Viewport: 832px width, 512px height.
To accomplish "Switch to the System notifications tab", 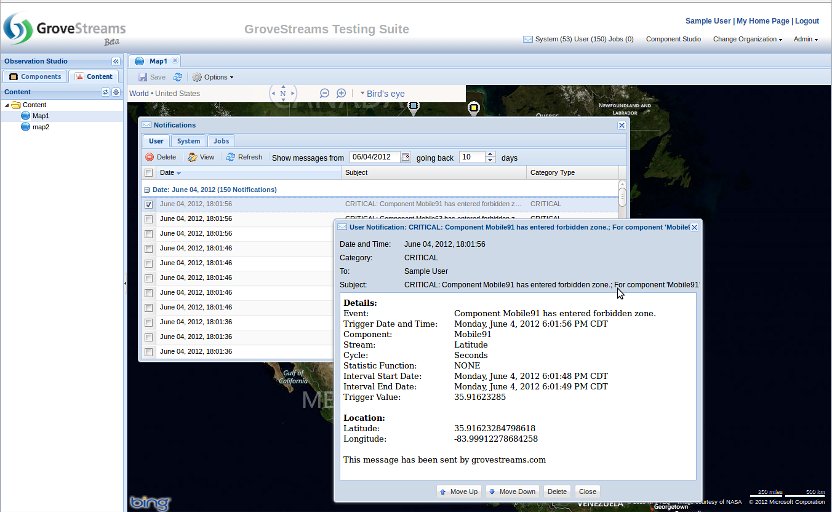I will (x=189, y=141).
